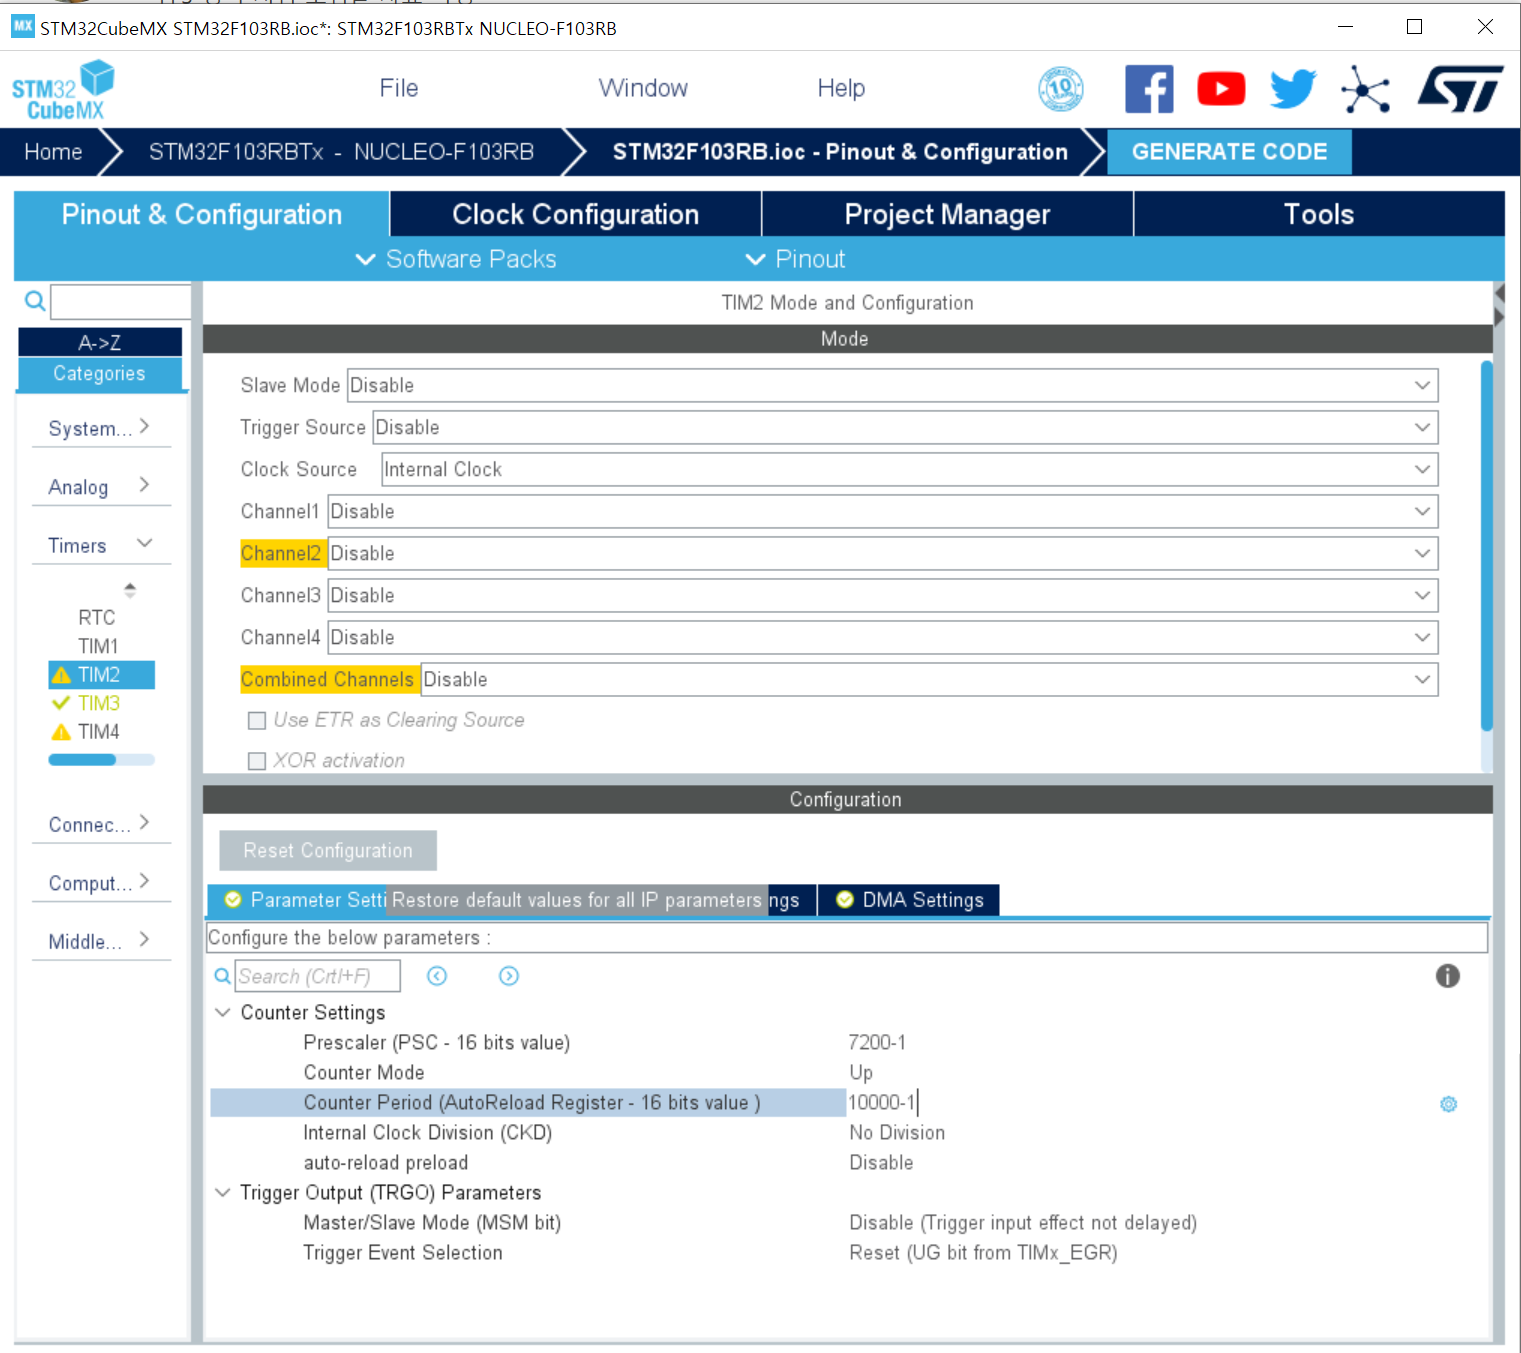Click STM32F103RBTx - NUCLEO-F103RB breadcrumb
Image resolution: width=1521 pixels, height=1353 pixels.
pos(341,152)
